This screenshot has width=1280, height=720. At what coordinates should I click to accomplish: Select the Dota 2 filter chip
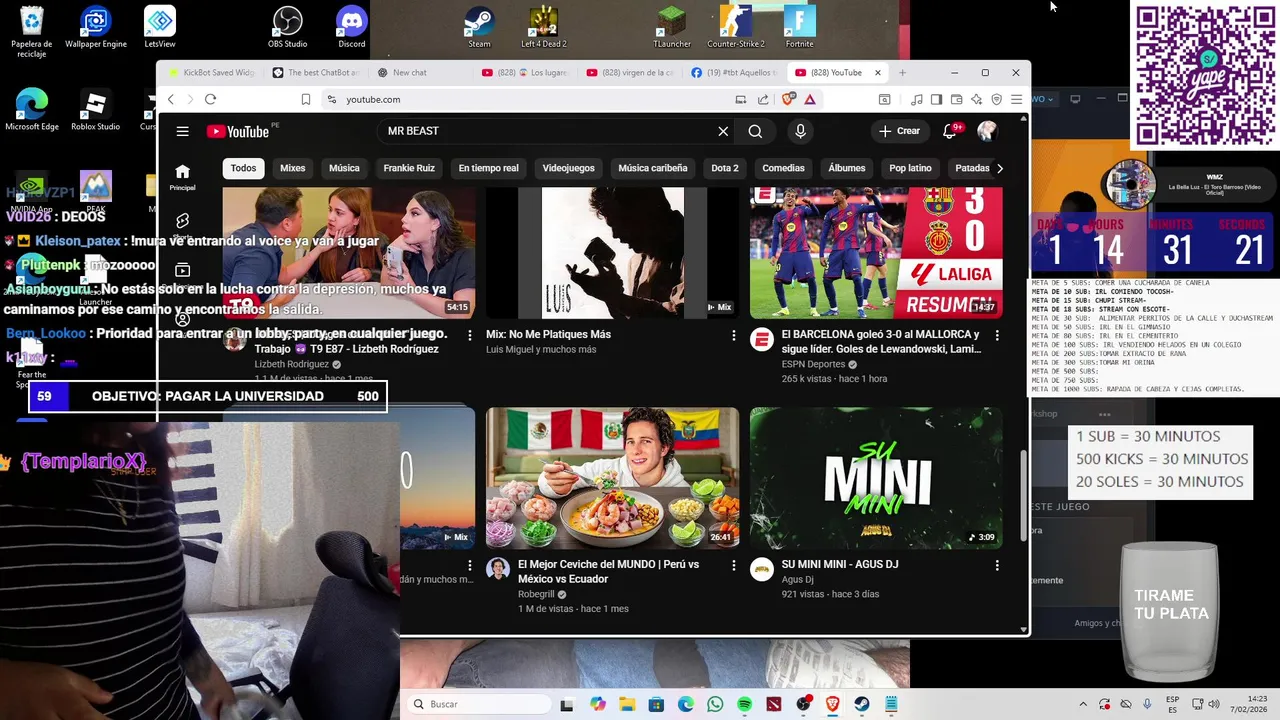click(x=725, y=168)
